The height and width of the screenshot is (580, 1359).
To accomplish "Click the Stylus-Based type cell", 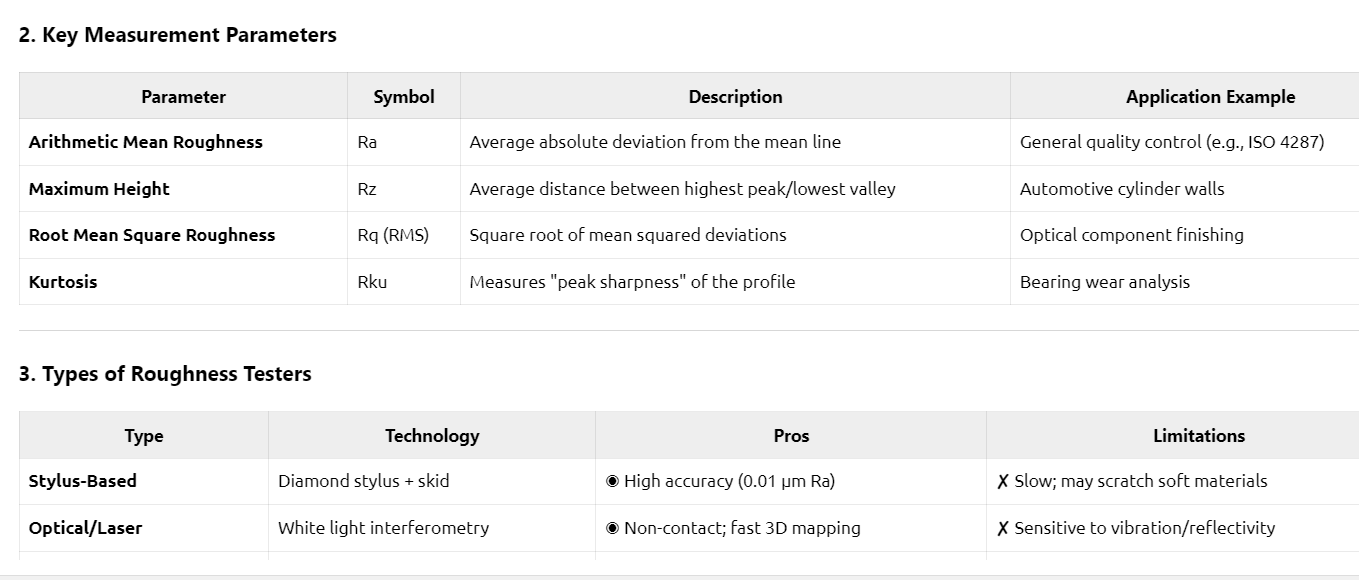I will [x=83, y=481].
